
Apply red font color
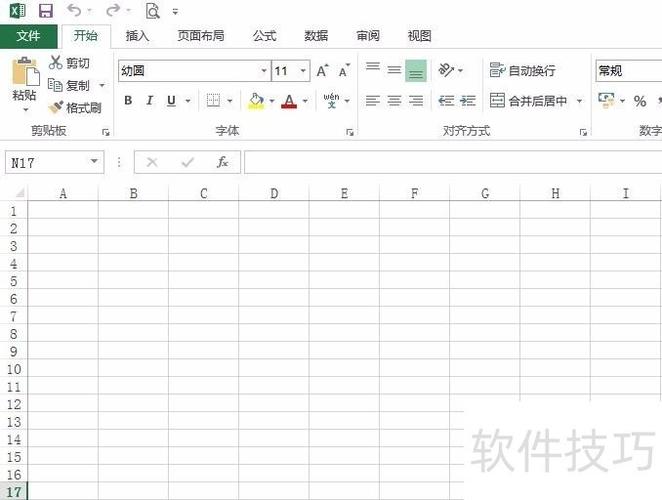click(289, 101)
